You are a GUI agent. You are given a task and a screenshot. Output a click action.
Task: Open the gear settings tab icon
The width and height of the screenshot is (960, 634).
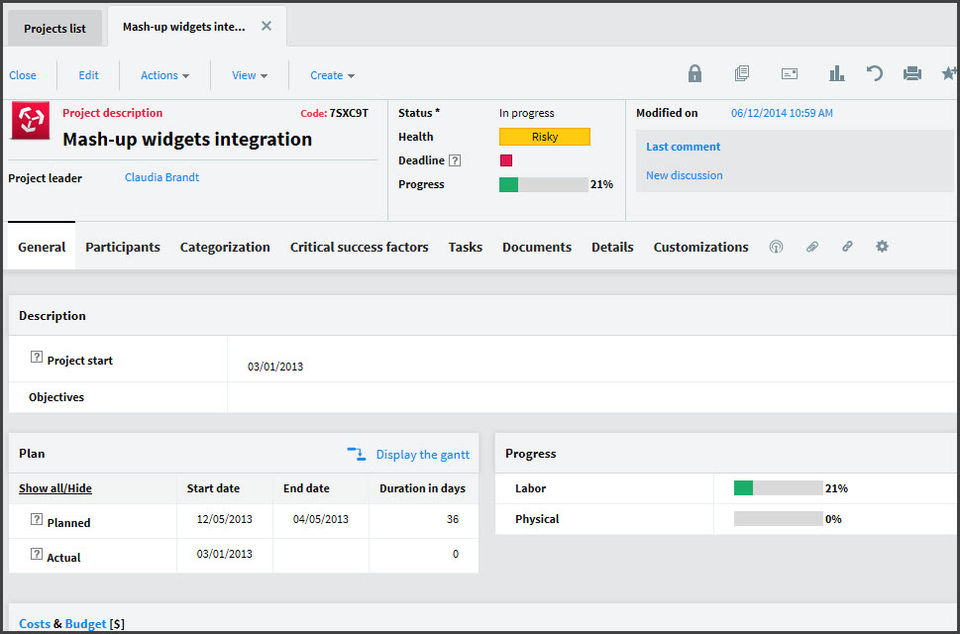pos(882,247)
